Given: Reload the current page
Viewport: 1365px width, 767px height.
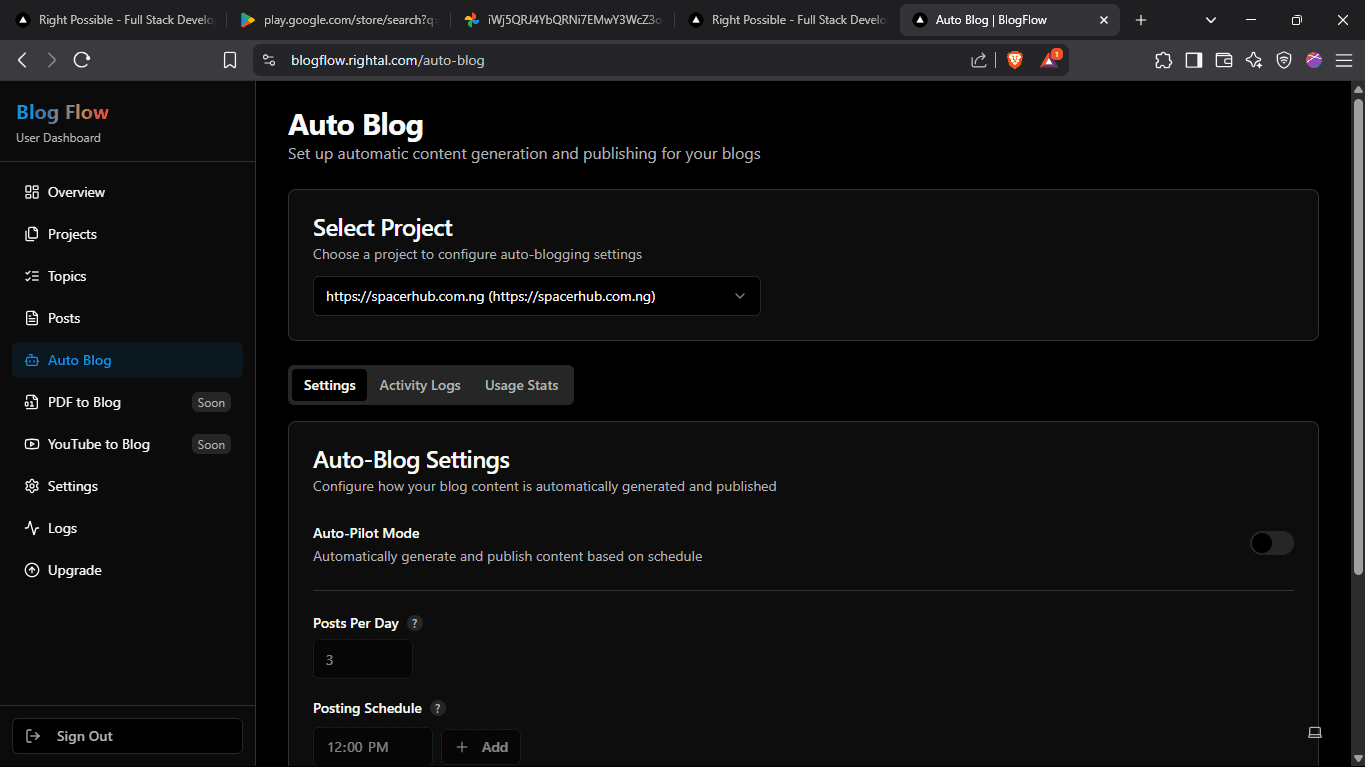Looking at the screenshot, I should [x=82, y=60].
